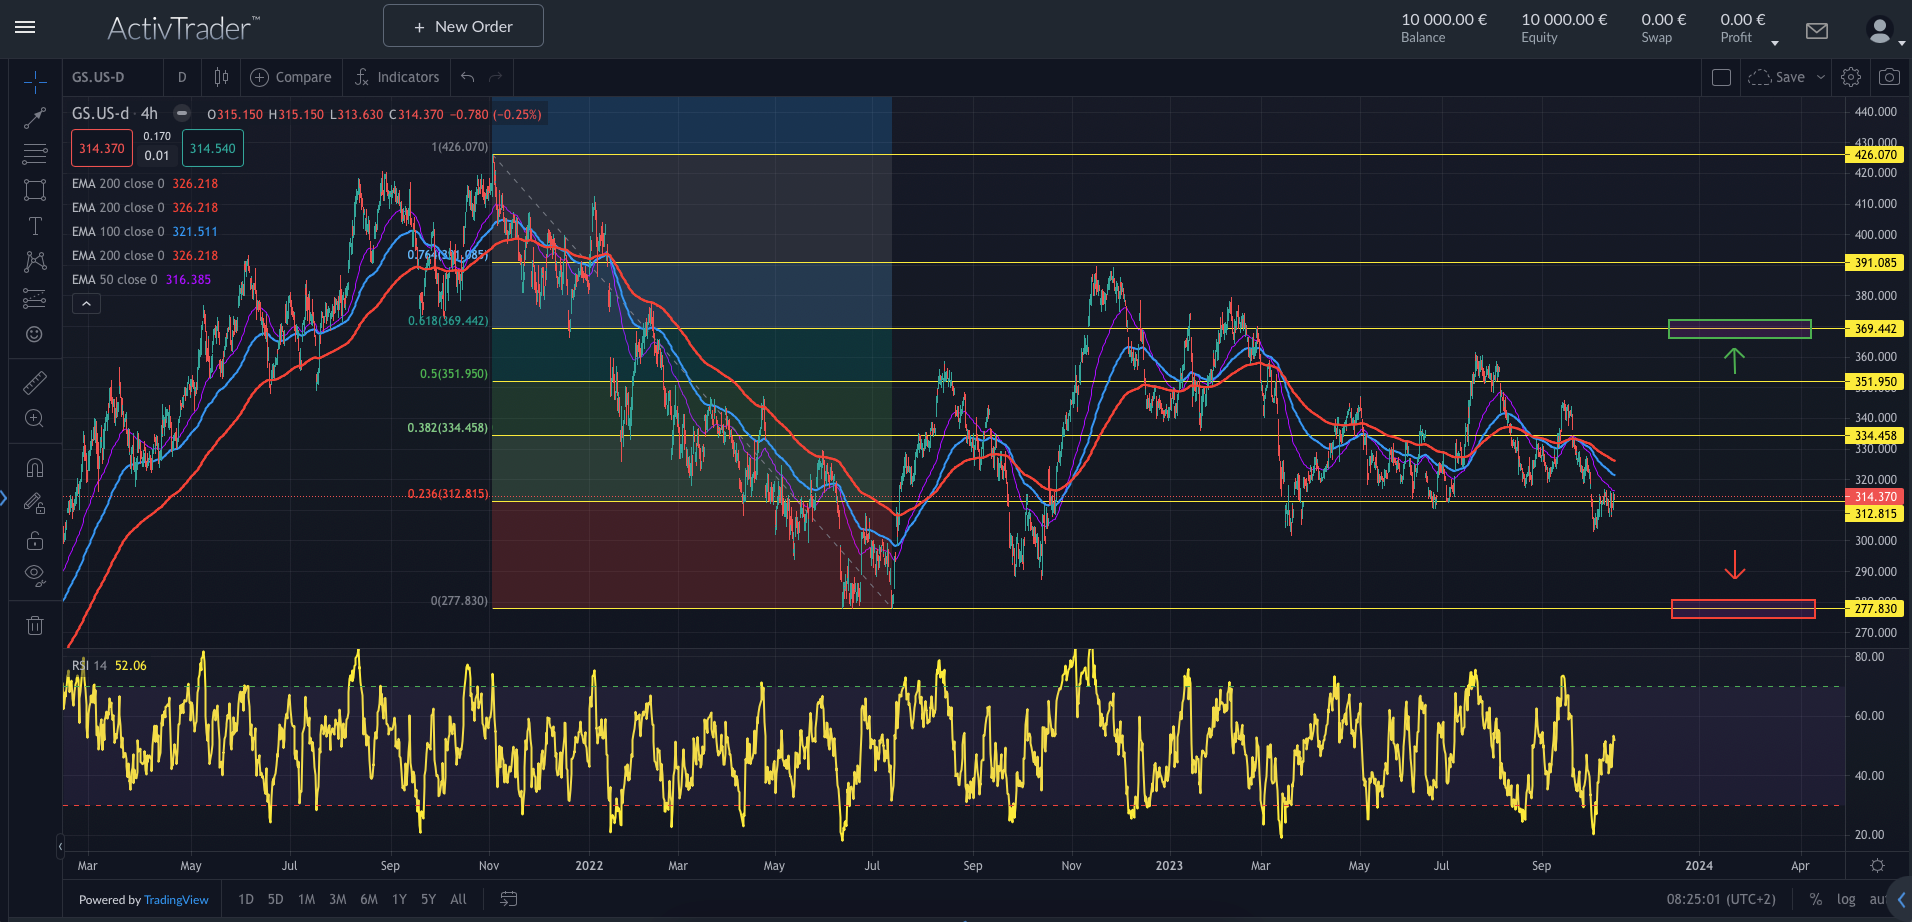Expand the Save options chevron

1822,76
